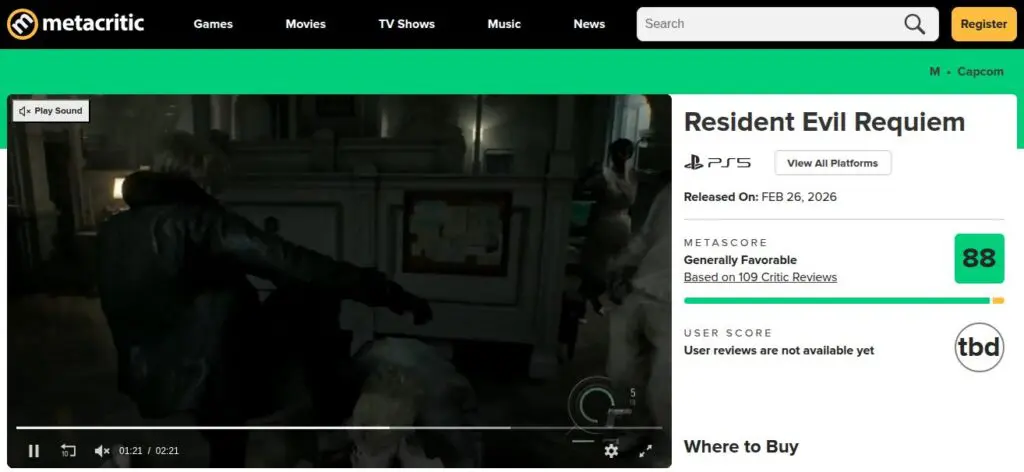1024x472 pixels.
Task: Enter fullscreen video mode
Action: point(646,451)
